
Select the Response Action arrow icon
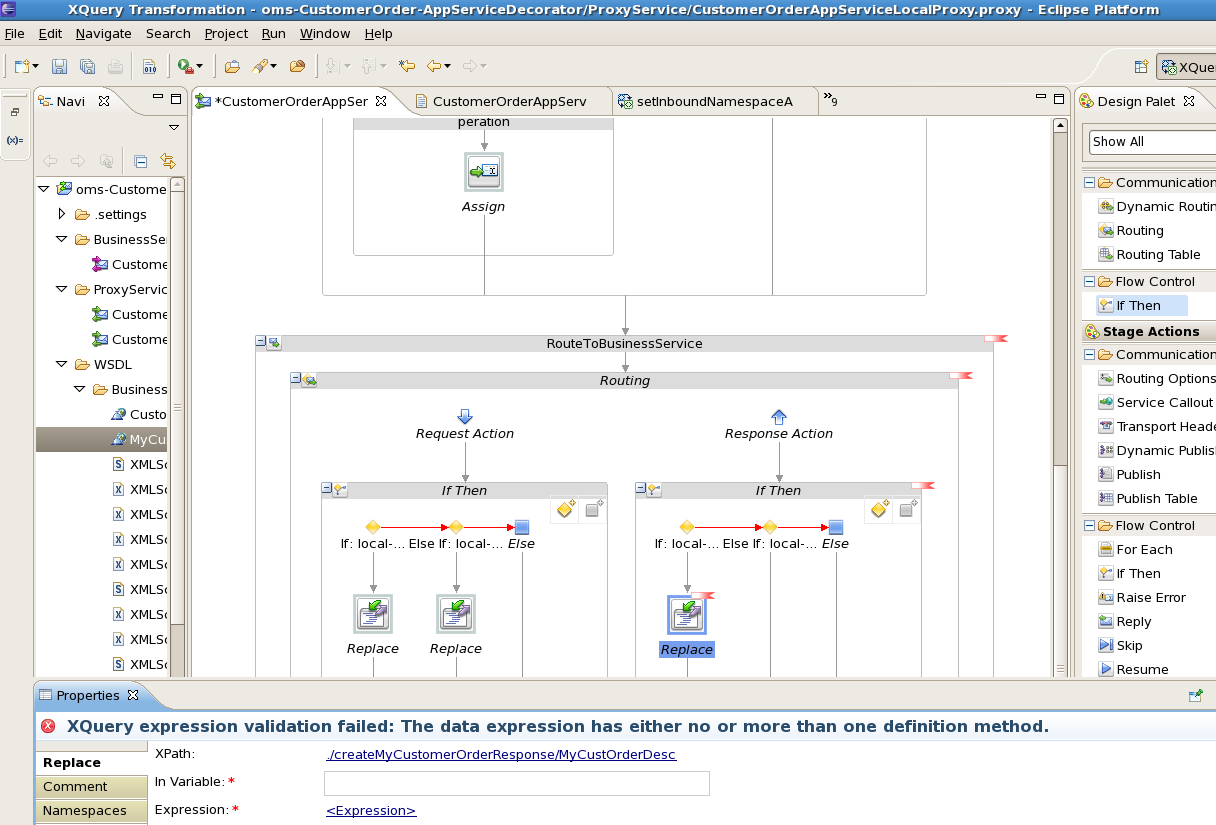pos(779,416)
